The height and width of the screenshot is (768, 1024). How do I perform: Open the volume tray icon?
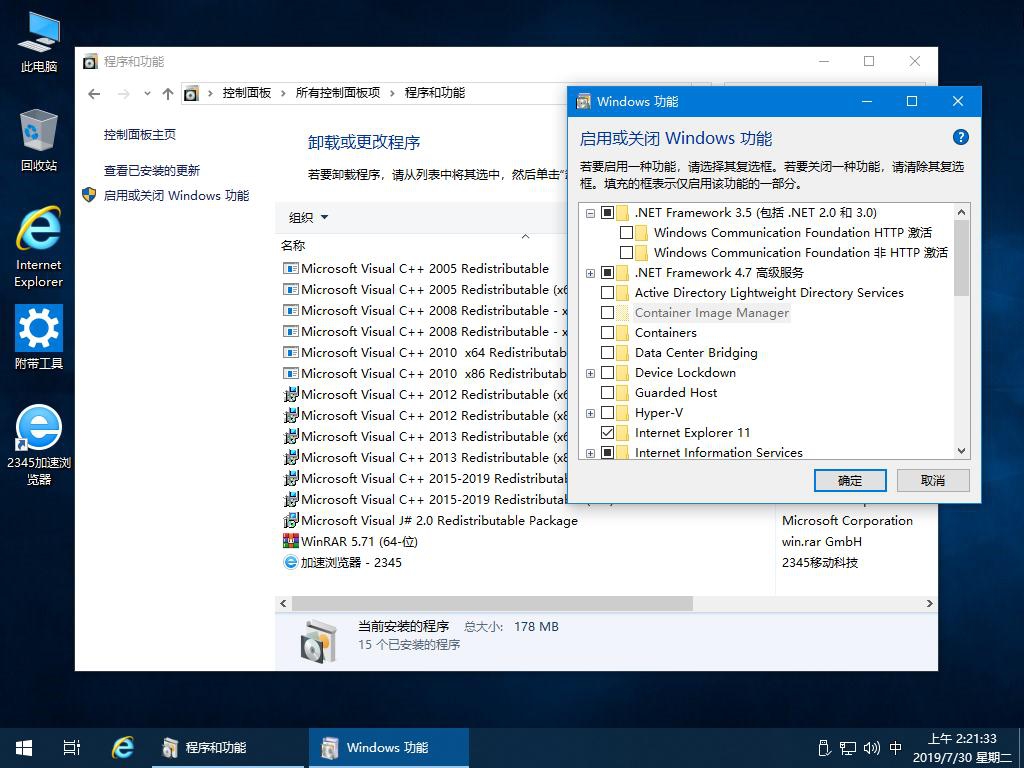[871, 748]
